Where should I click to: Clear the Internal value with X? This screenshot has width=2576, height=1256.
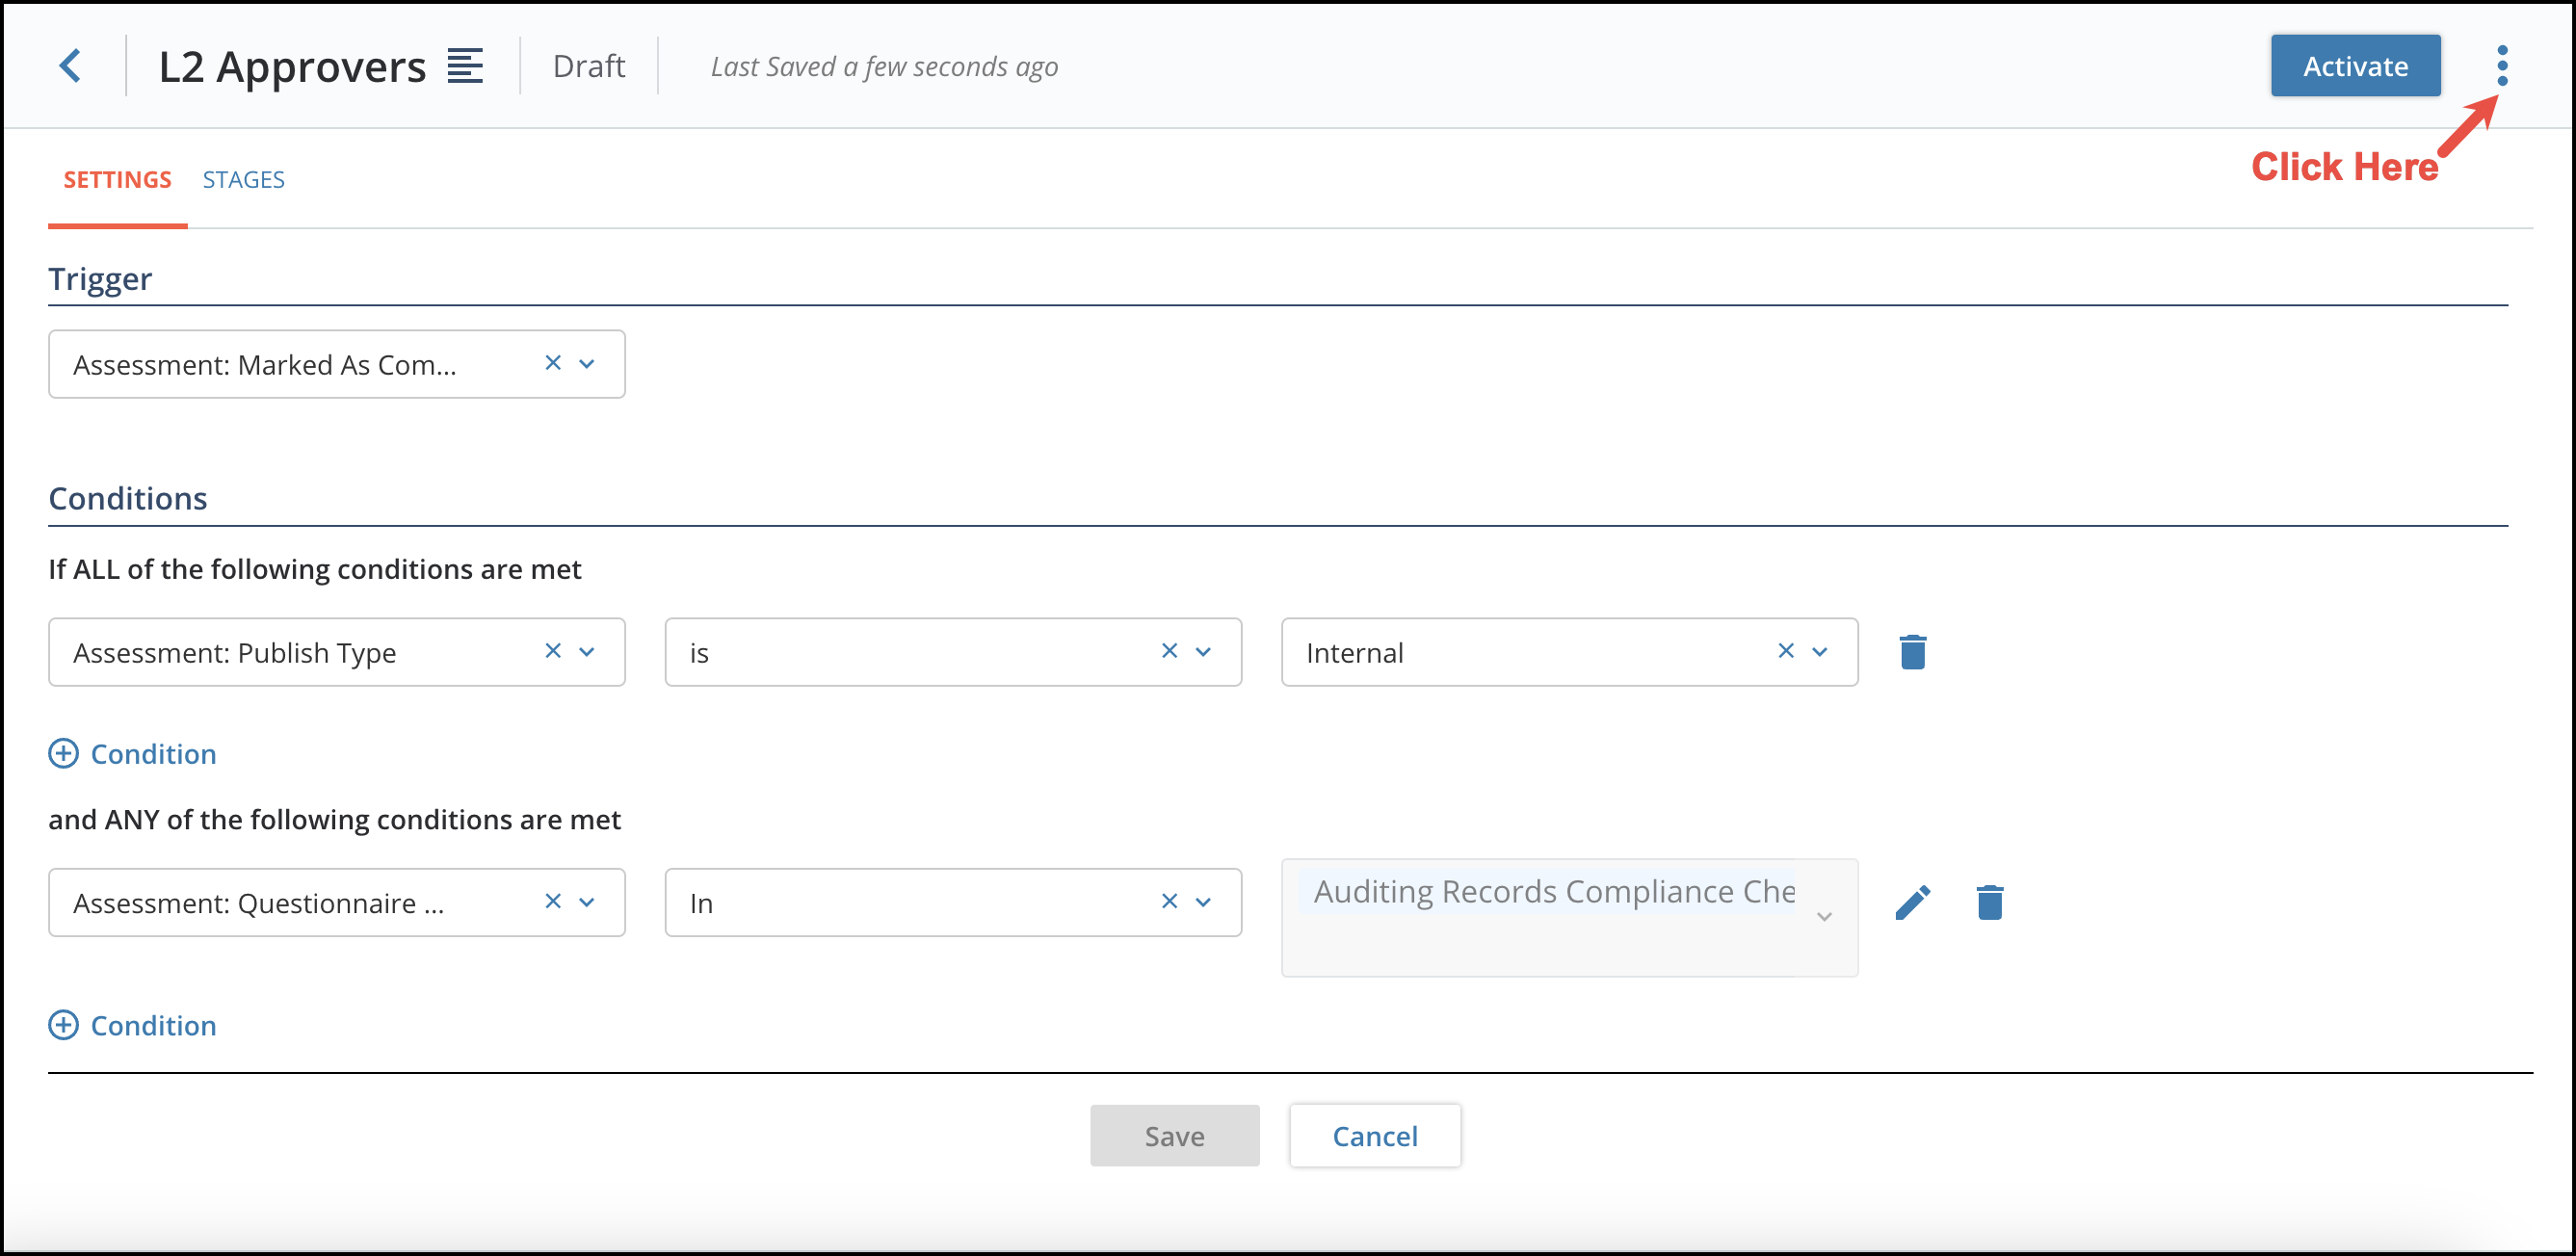(1786, 651)
